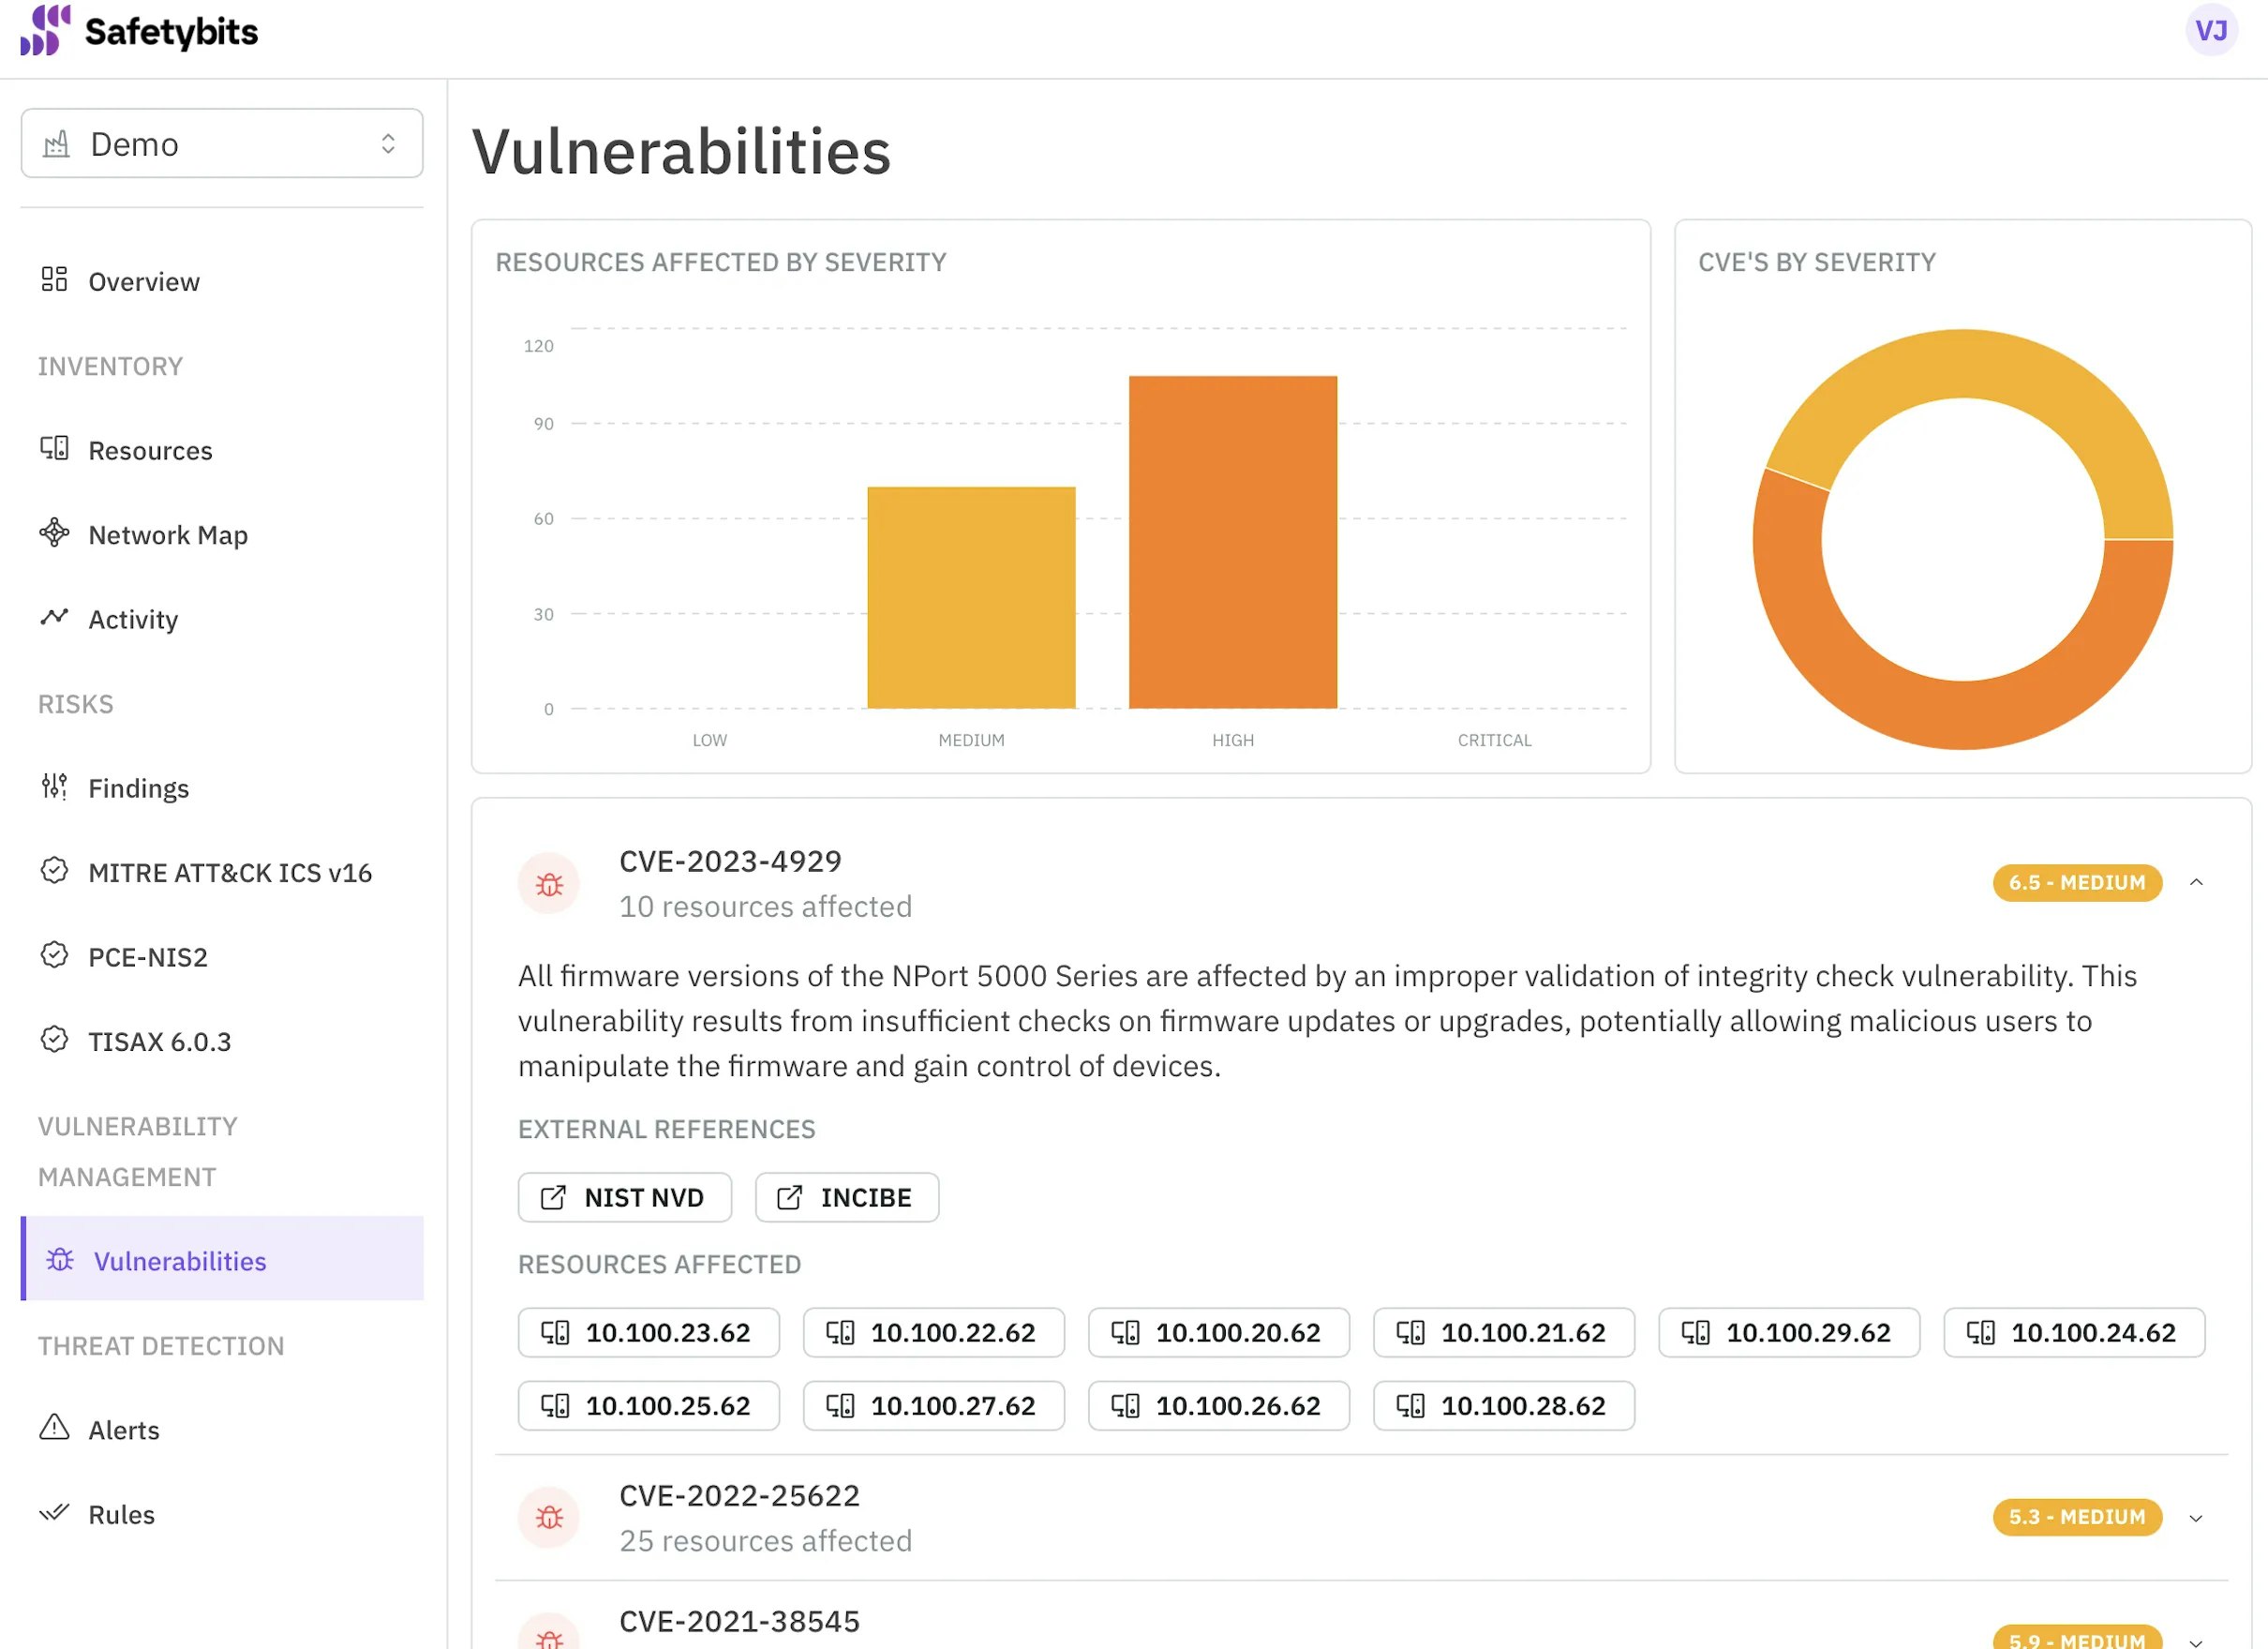Open the VJ user avatar menu
The image size is (2268, 1649).
point(2211,30)
